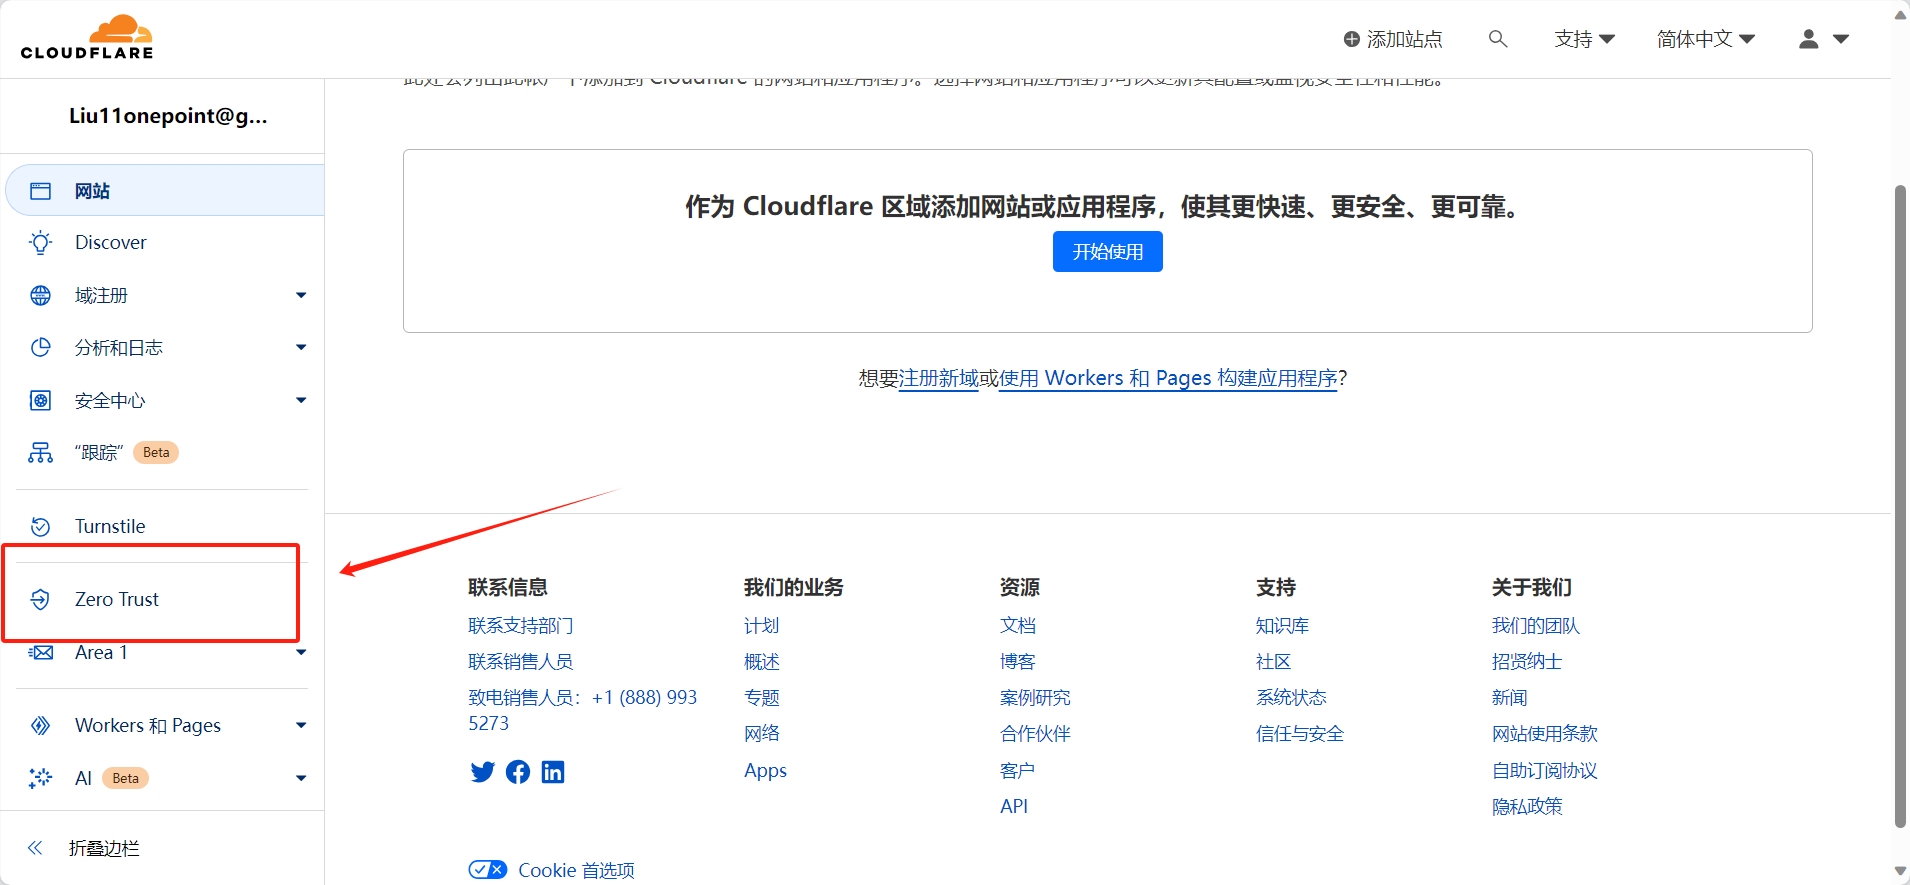Open the 联系支持部门 footer link

point(521,626)
